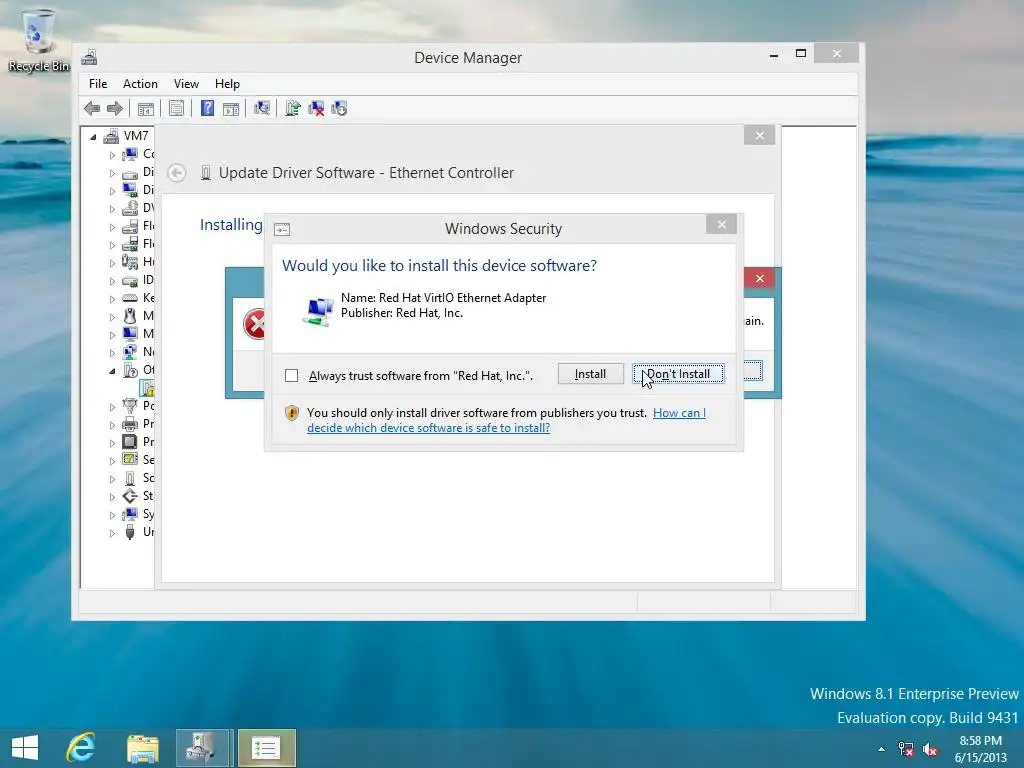This screenshot has height=768, width=1024.
Task: Click the Forward arrow in Device Manager toolbar
Action: point(115,108)
